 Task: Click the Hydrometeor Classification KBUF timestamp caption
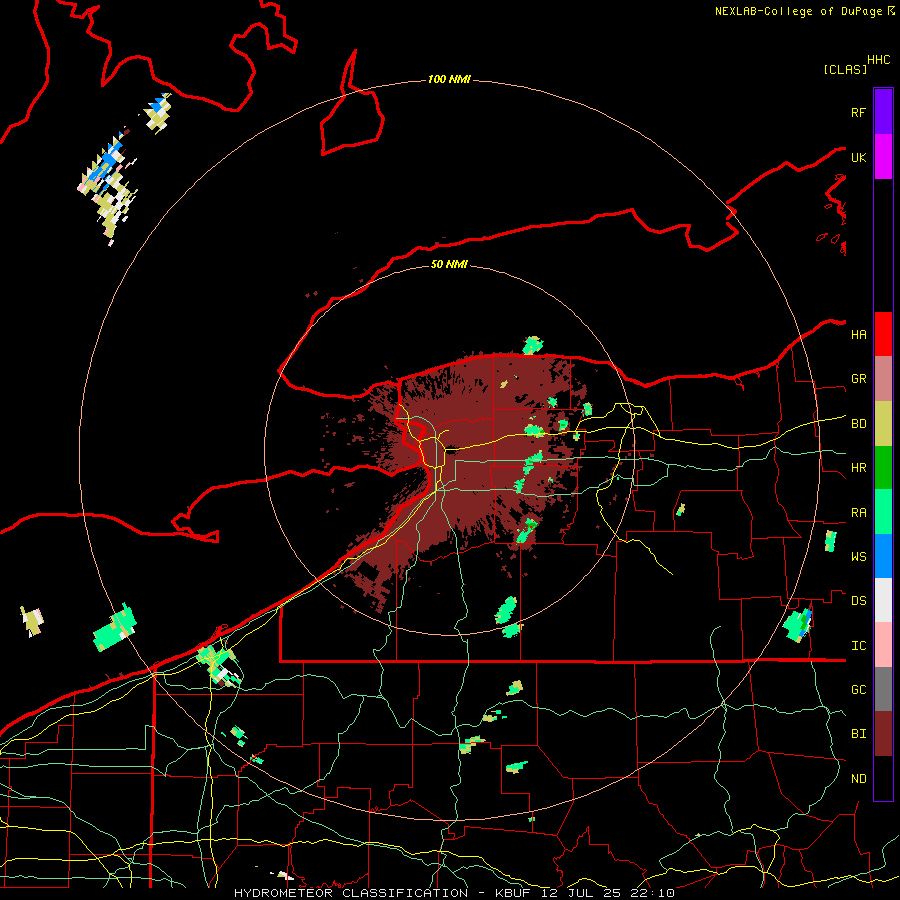coord(454,893)
